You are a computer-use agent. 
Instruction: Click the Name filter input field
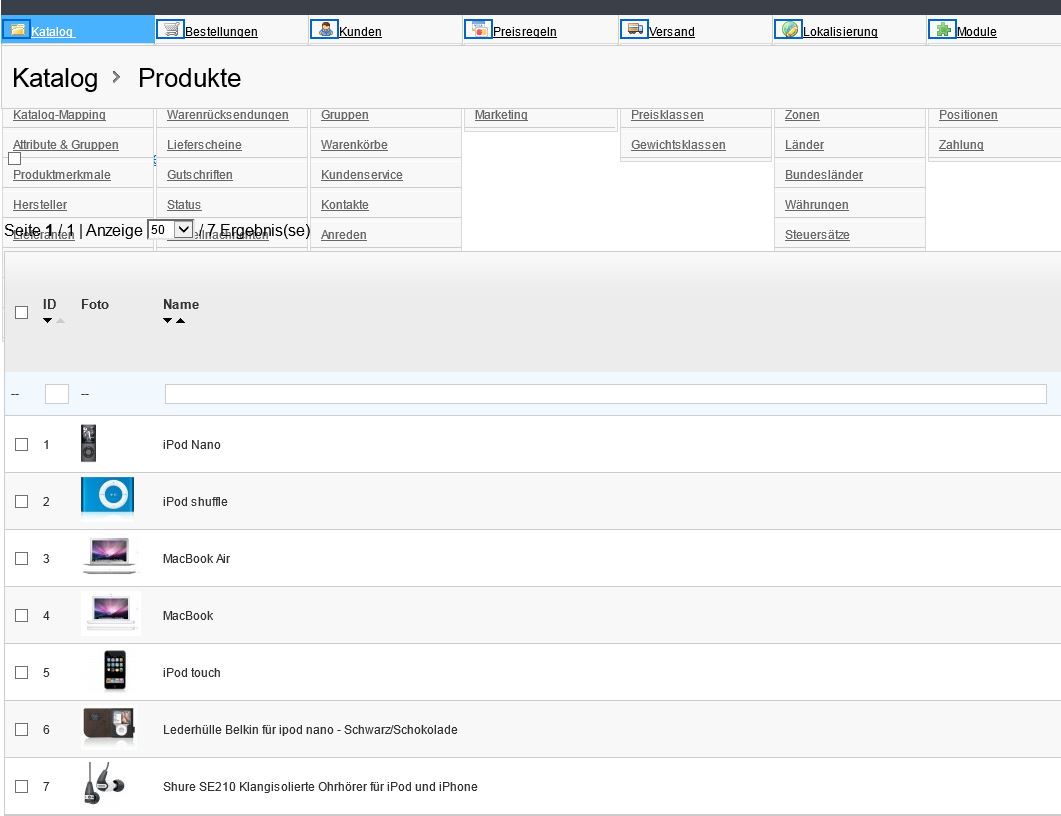click(606, 394)
